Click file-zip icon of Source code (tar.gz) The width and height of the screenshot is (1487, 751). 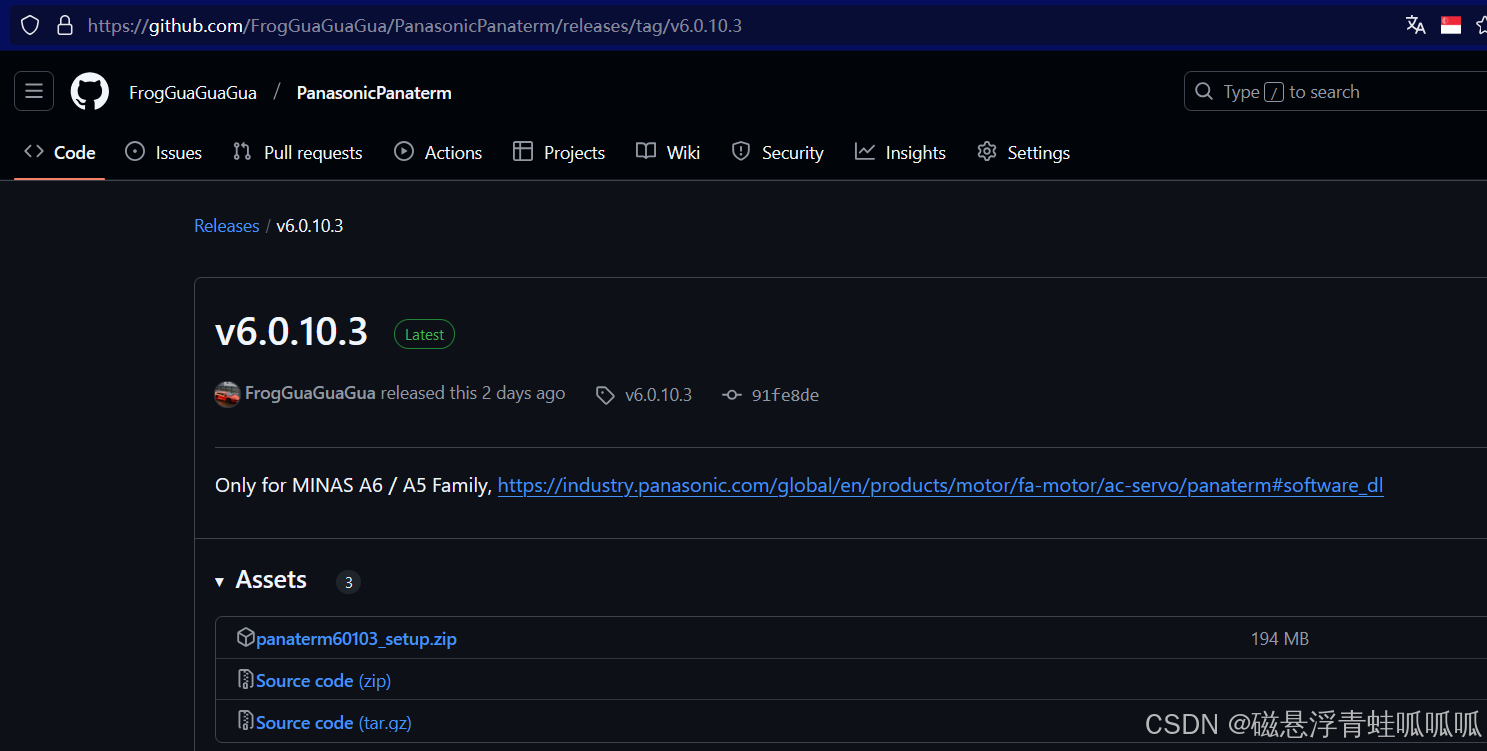pos(245,721)
